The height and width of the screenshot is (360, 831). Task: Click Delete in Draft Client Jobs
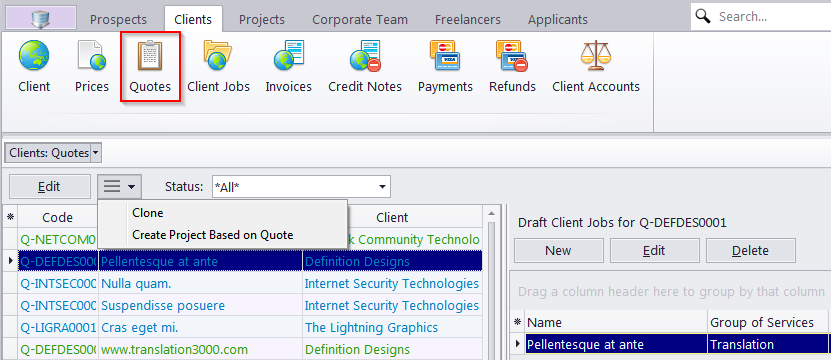750,250
